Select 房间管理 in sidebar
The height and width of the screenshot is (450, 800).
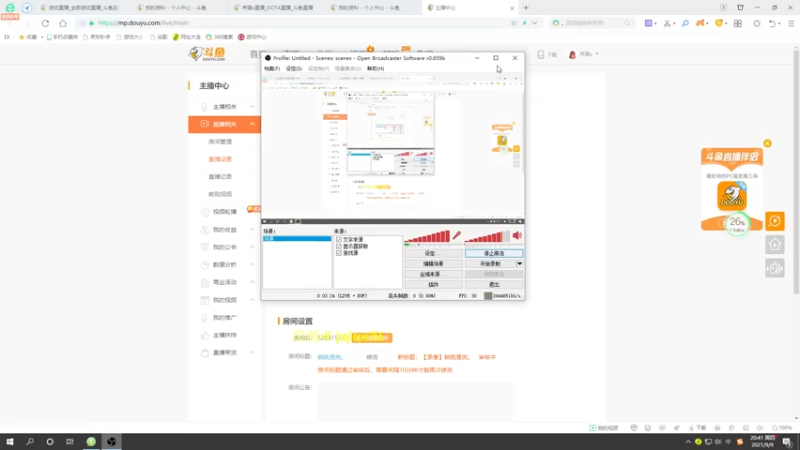pyautogui.click(x=220, y=142)
